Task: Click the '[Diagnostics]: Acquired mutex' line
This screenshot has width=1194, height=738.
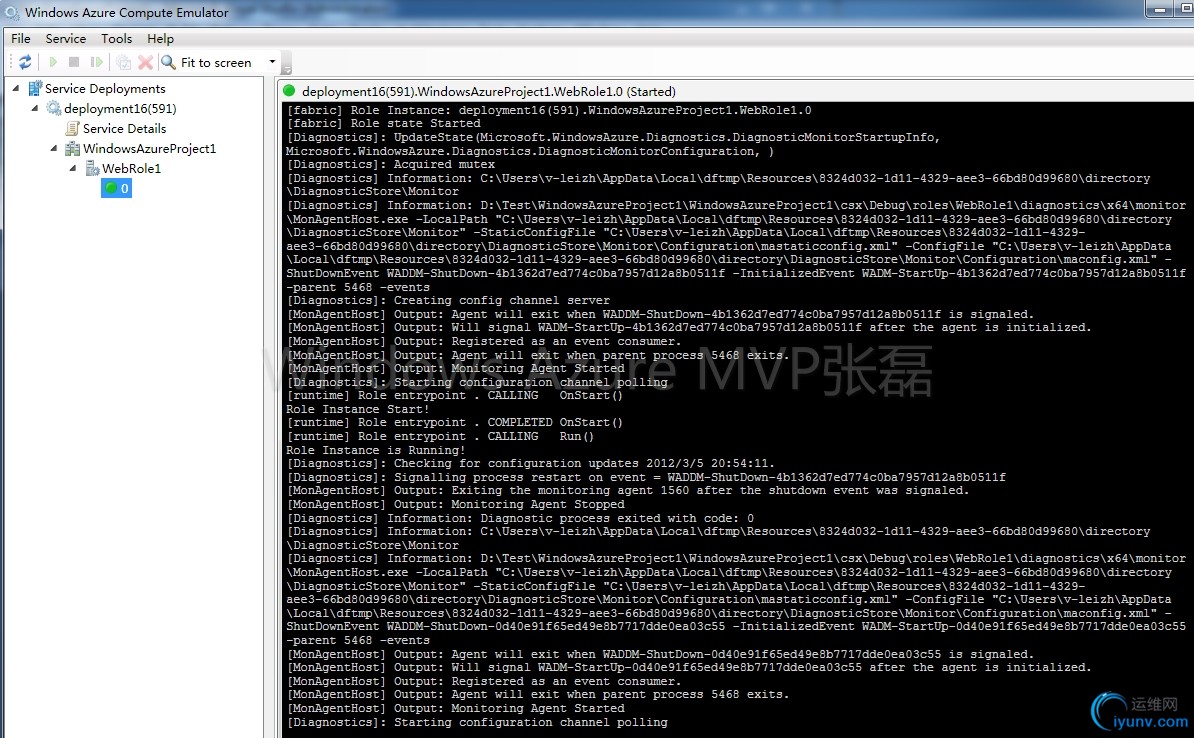Action: 390,165
